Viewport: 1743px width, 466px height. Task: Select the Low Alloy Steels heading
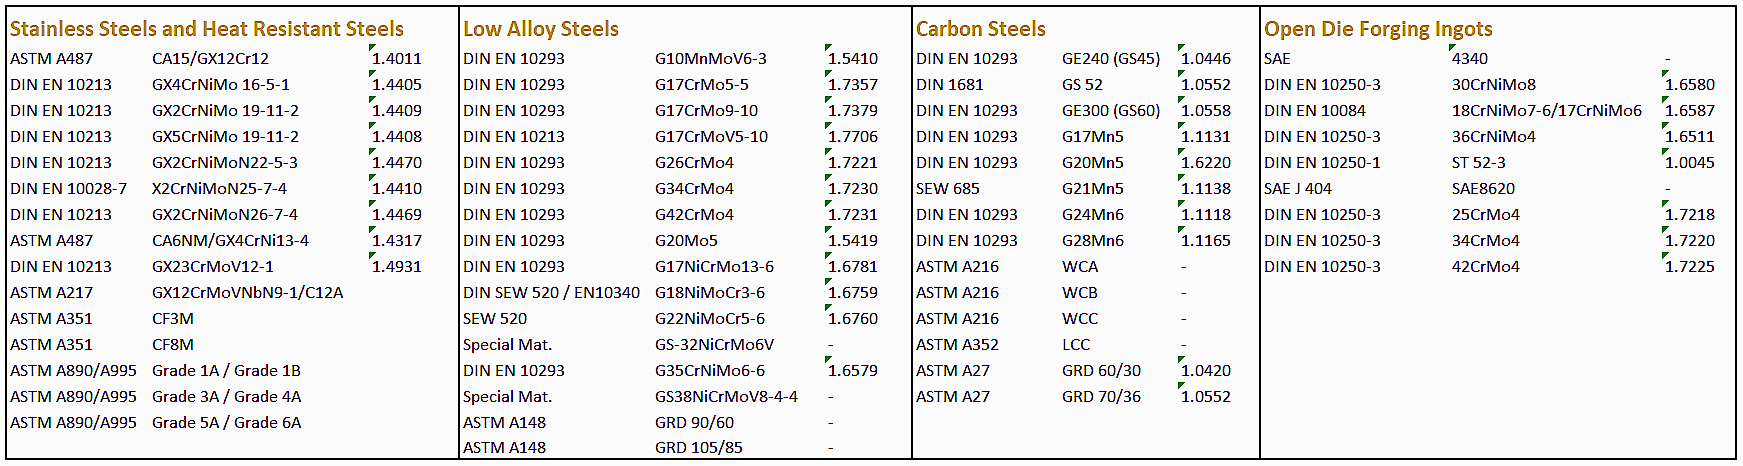(x=541, y=29)
